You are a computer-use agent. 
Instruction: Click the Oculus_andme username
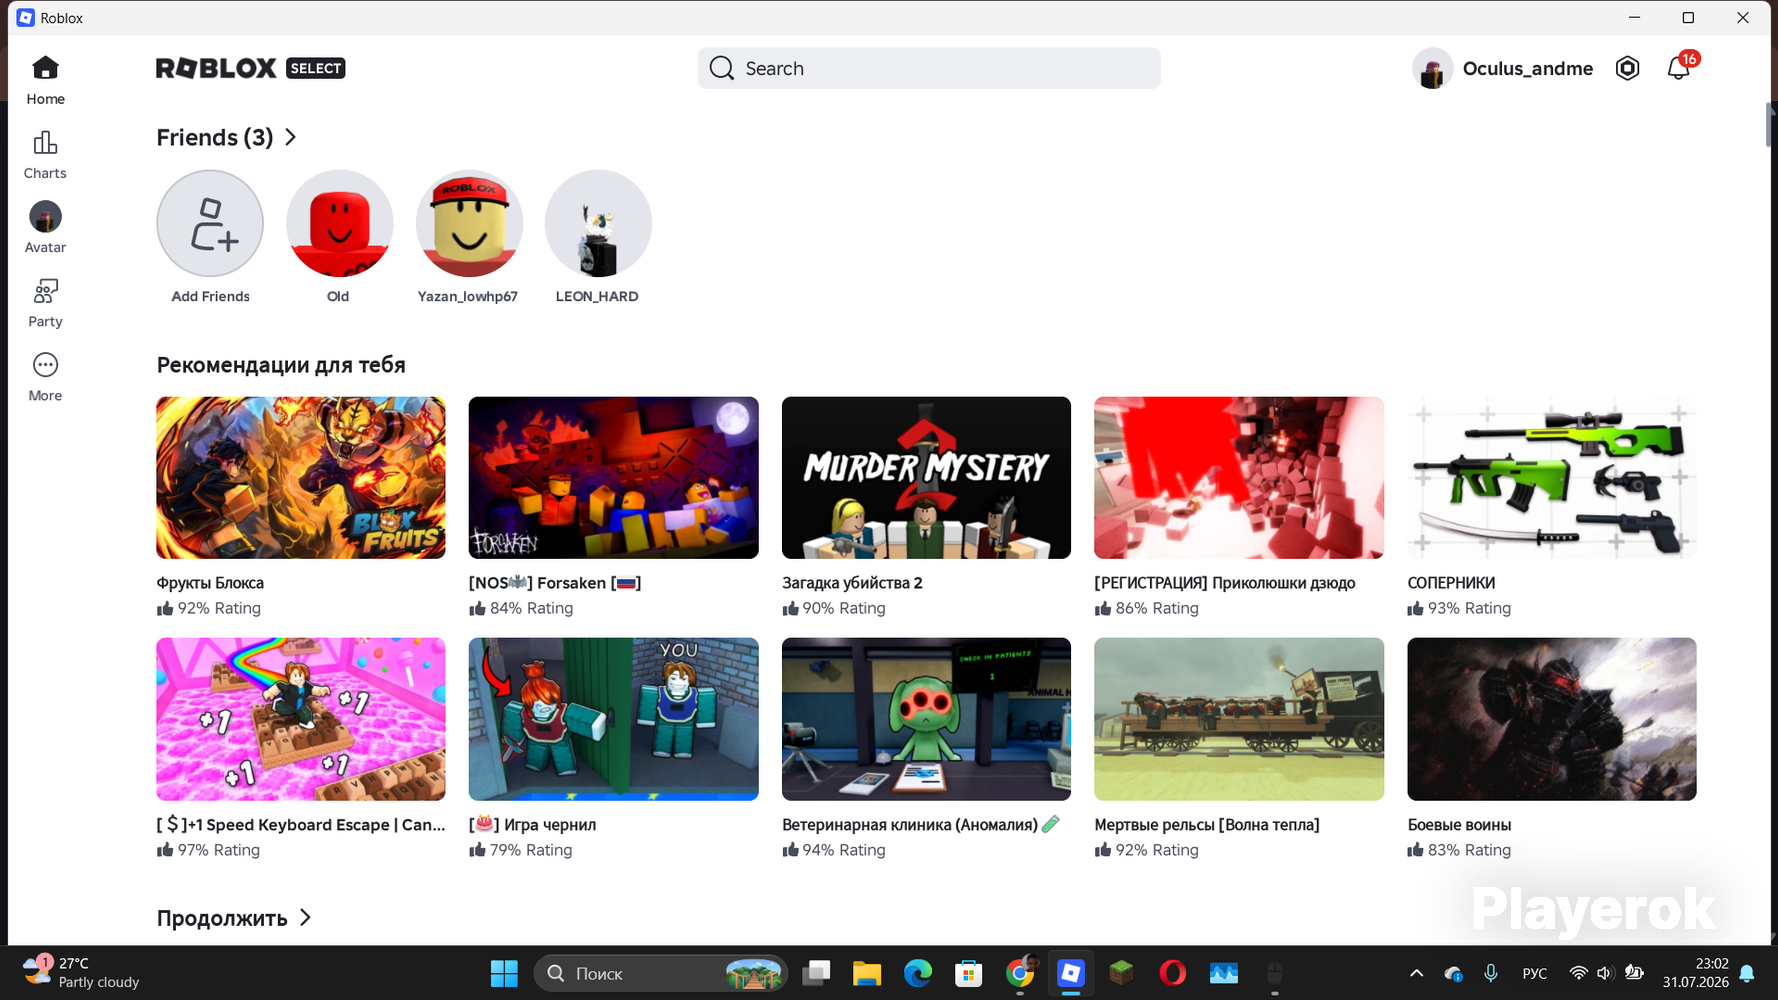1527,68
